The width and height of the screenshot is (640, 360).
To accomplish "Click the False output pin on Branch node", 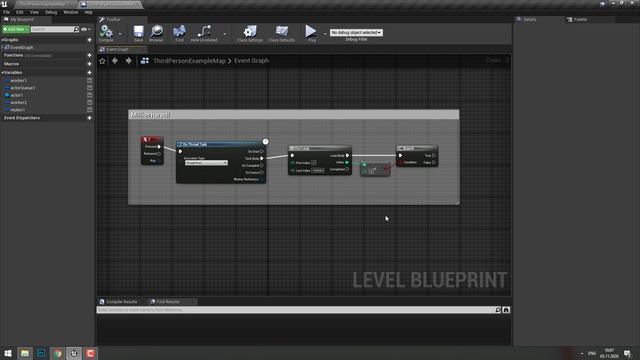I will pos(433,162).
